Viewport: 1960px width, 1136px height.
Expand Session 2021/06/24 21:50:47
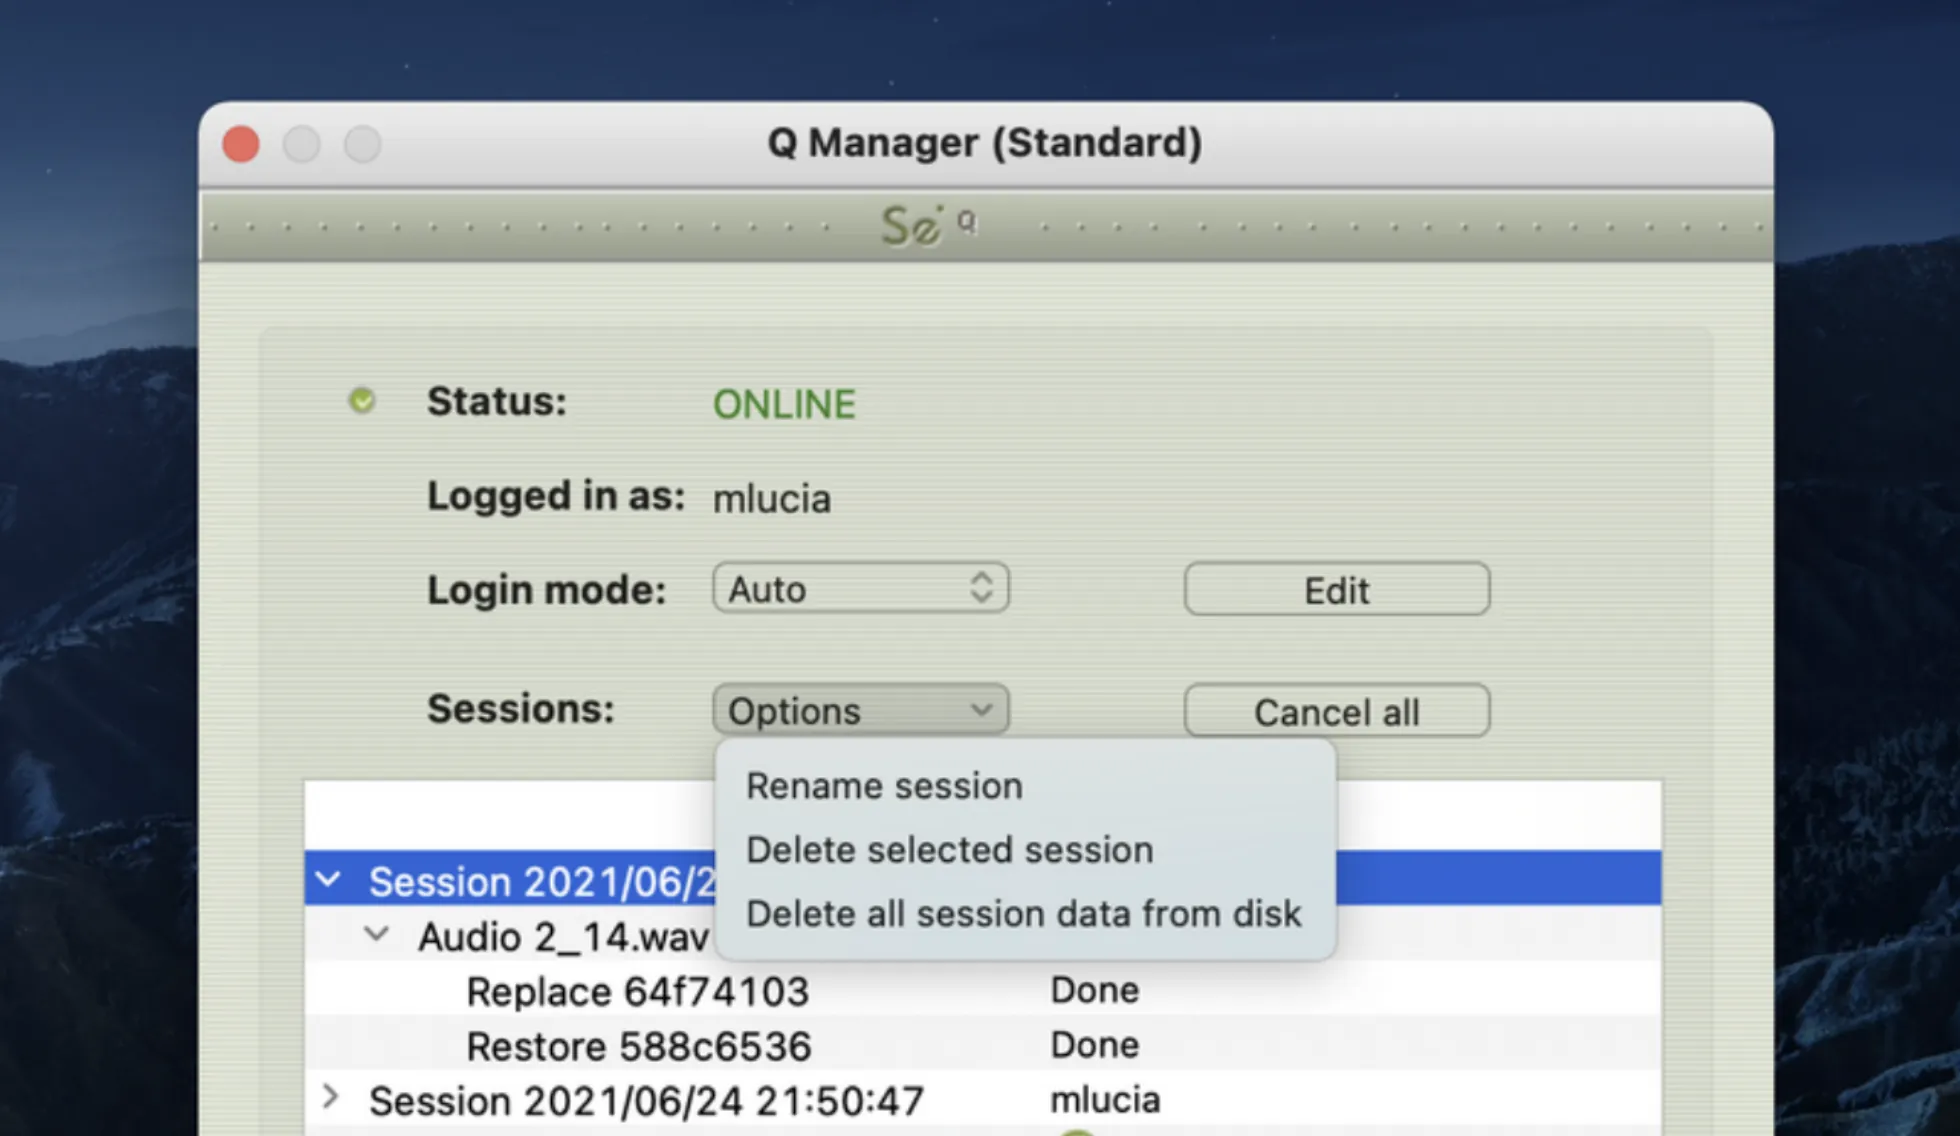[330, 1098]
